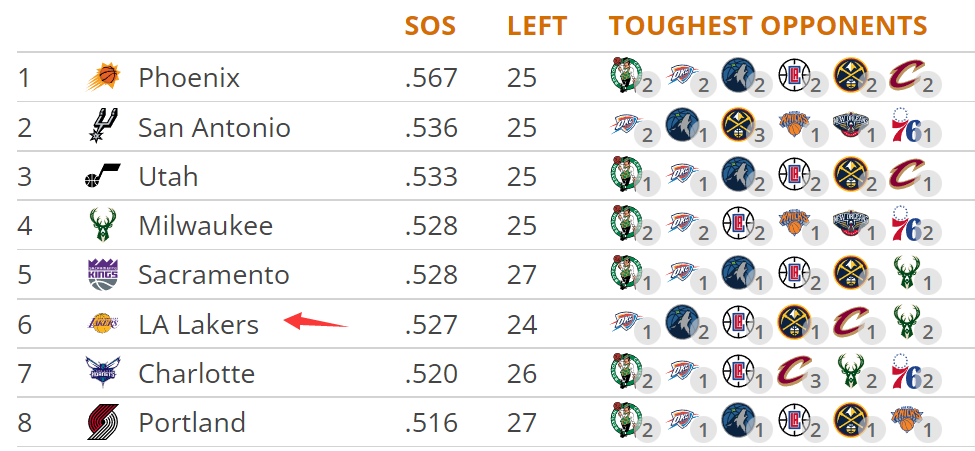Sort by the LEFT column header
The image size is (975, 451).
click(x=537, y=26)
